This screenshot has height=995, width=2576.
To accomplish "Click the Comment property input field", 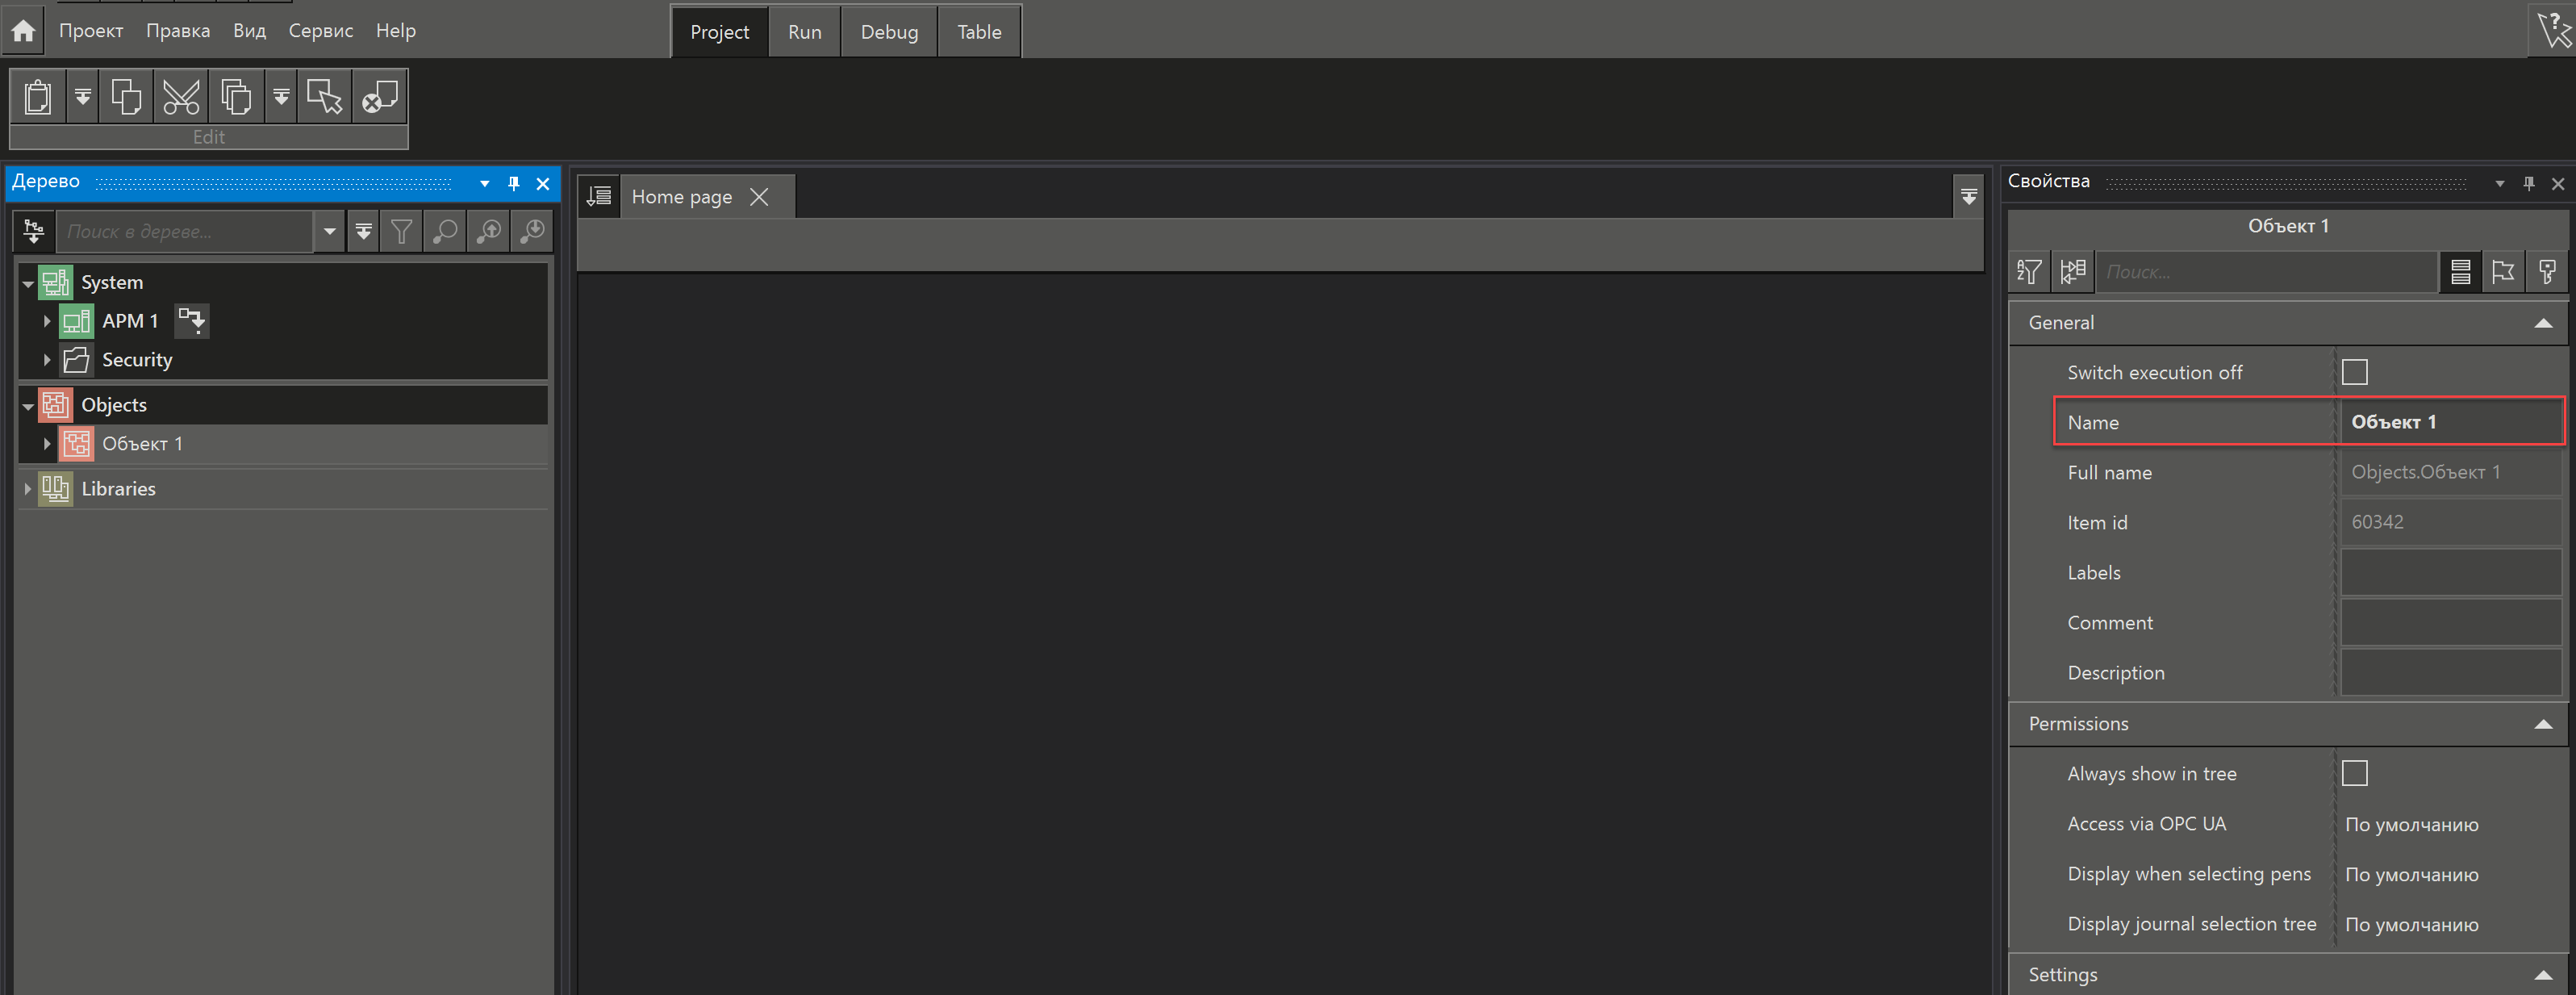I will click(x=2450, y=623).
